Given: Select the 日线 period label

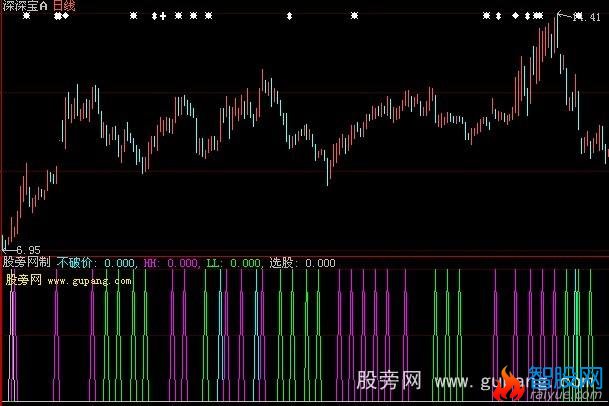Looking at the screenshot, I should pos(64,5).
